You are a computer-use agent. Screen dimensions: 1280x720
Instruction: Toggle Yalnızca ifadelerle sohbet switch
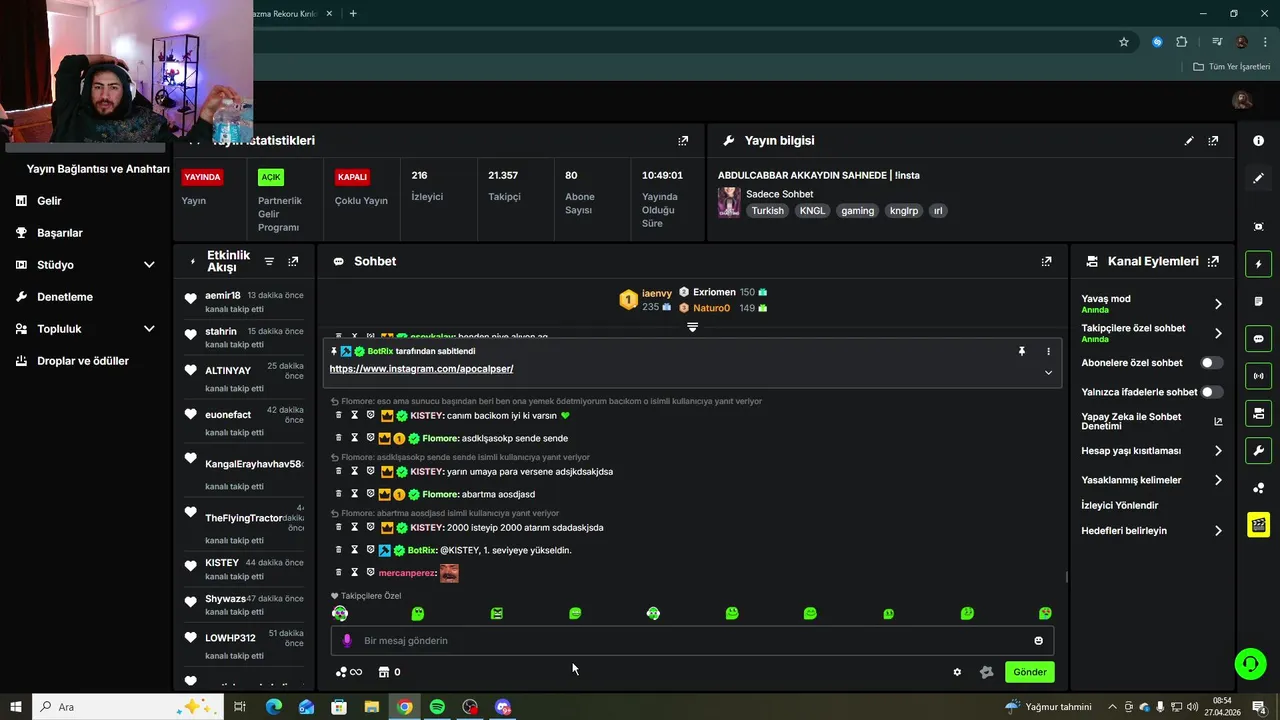click(1211, 392)
